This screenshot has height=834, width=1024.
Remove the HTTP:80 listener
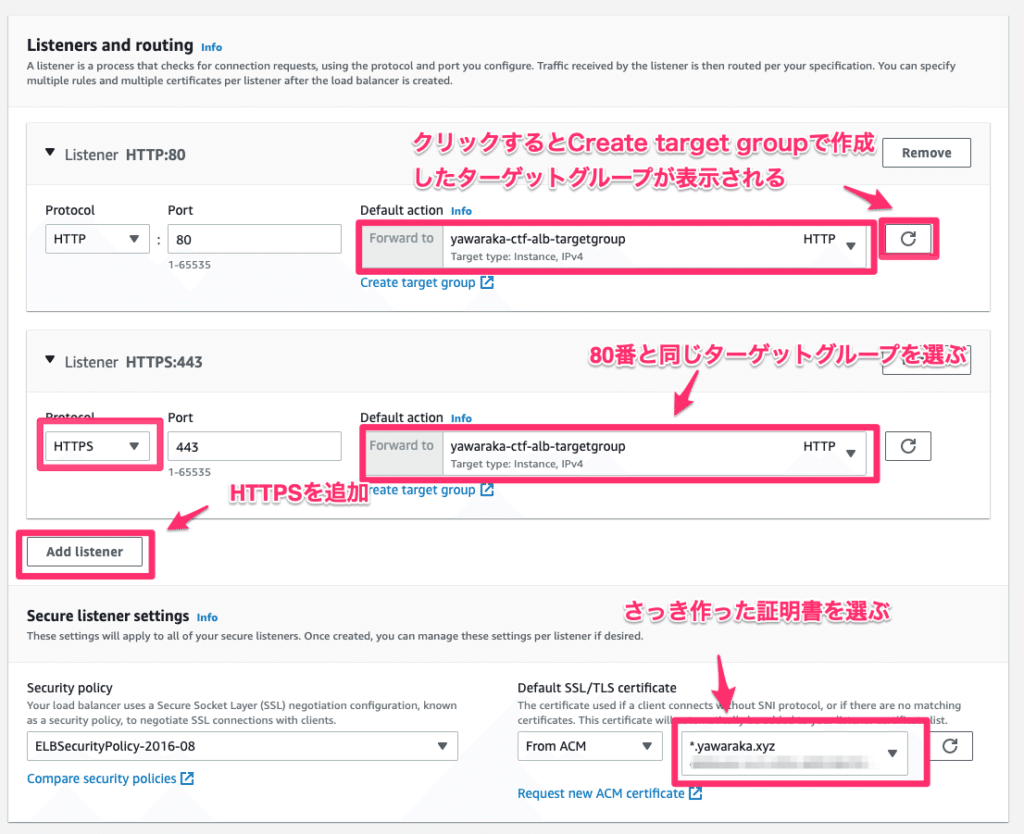[925, 152]
